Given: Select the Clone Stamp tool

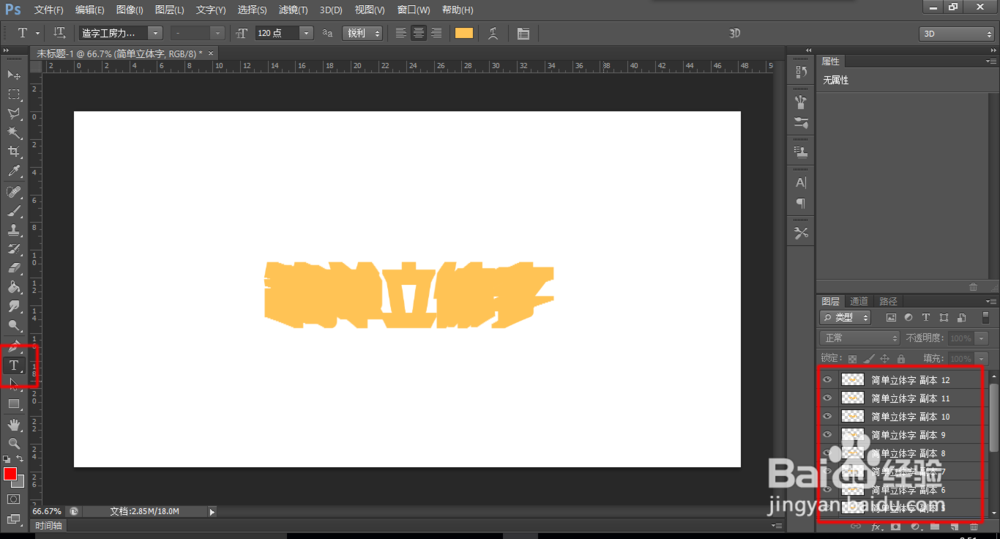Looking at the screenshot, I should point(13,230).
